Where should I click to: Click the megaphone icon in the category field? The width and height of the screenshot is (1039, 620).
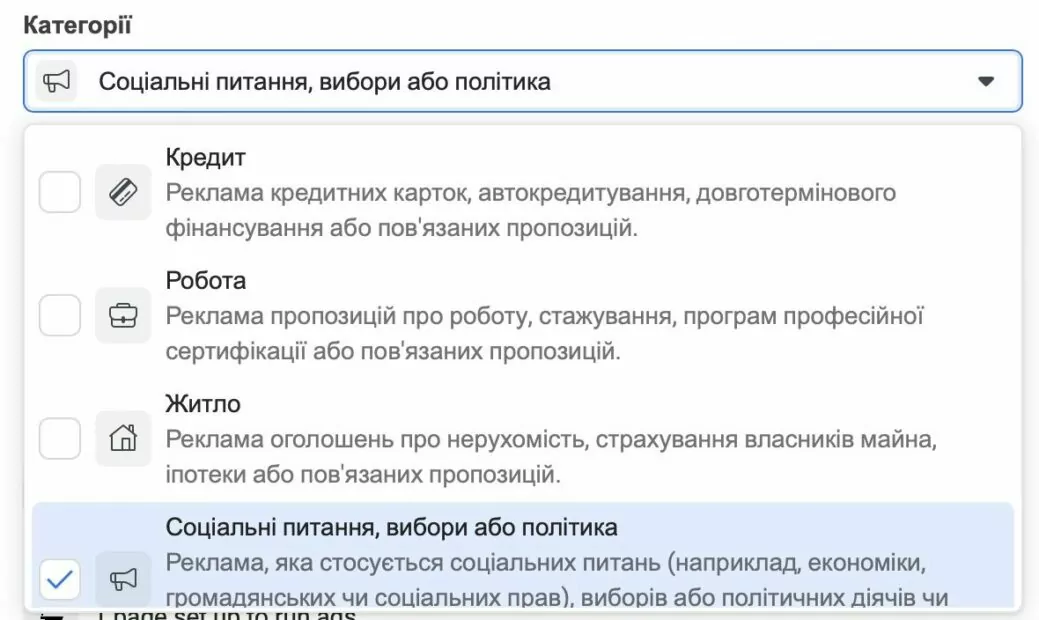tap(57, 81)
